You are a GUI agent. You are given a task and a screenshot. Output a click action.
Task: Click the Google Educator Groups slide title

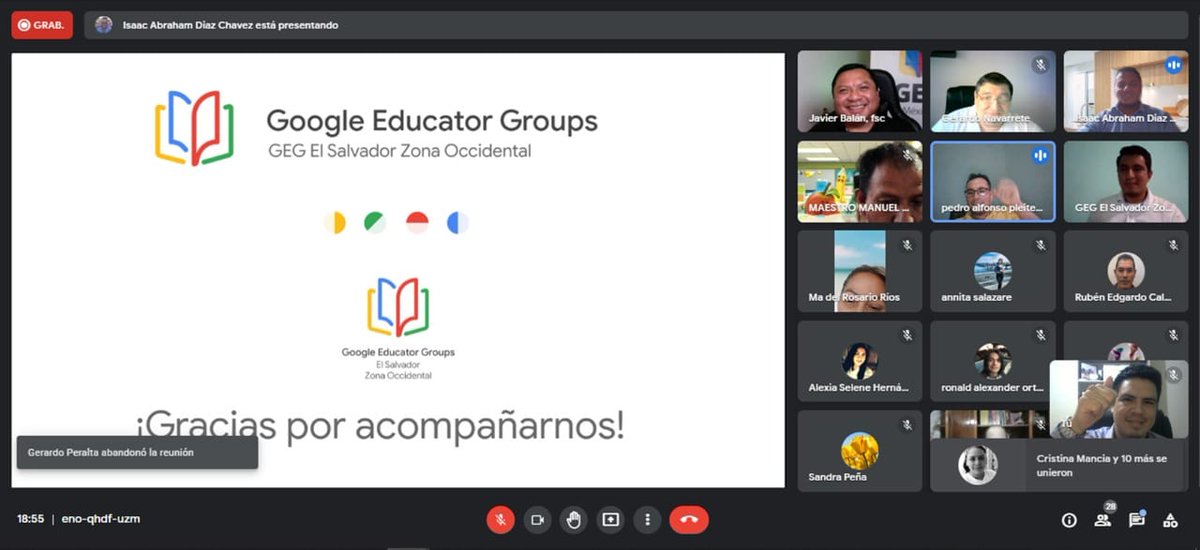click(x=432, y=122)
